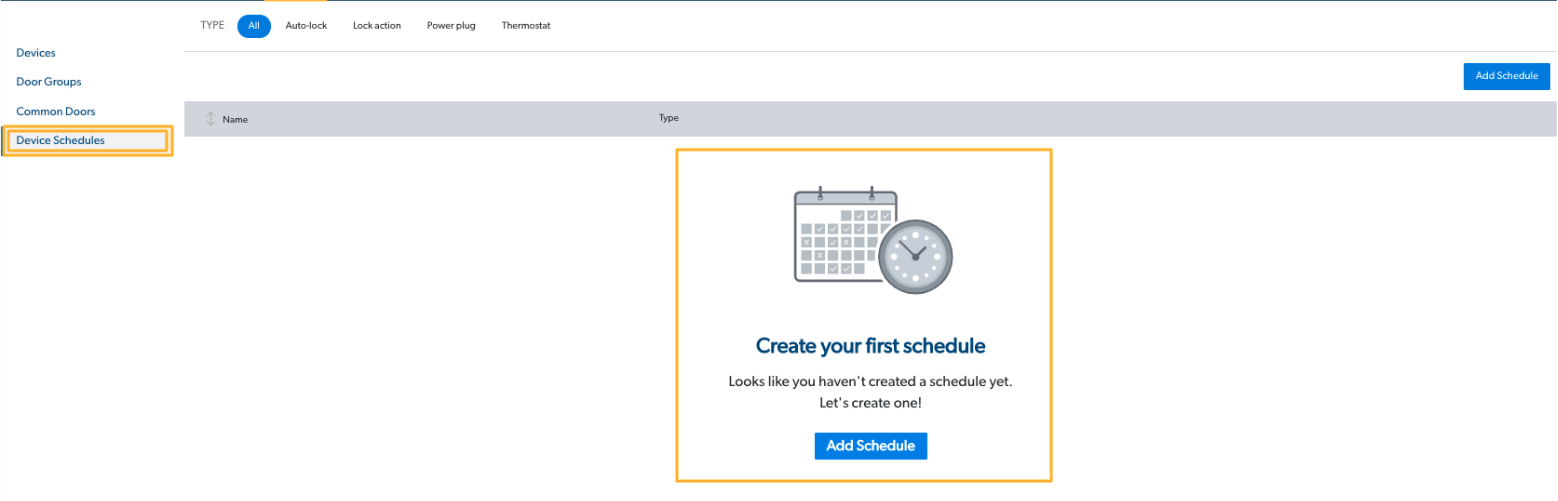This screenshot has width=1558, height=501.
Task: Click the Type column header
Action: (669, 118)
